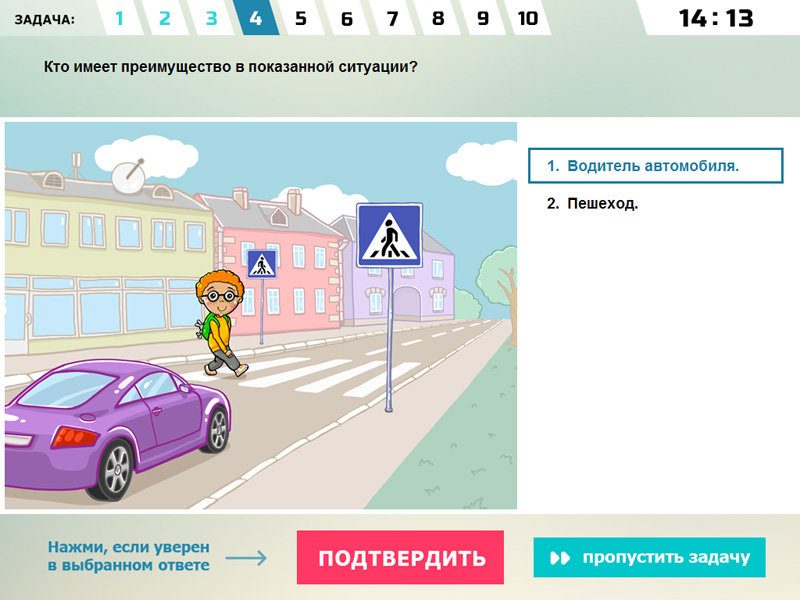This screenshot has height=600, width=800.
Task: Switch to task number 8
Action: pos(438,18)
